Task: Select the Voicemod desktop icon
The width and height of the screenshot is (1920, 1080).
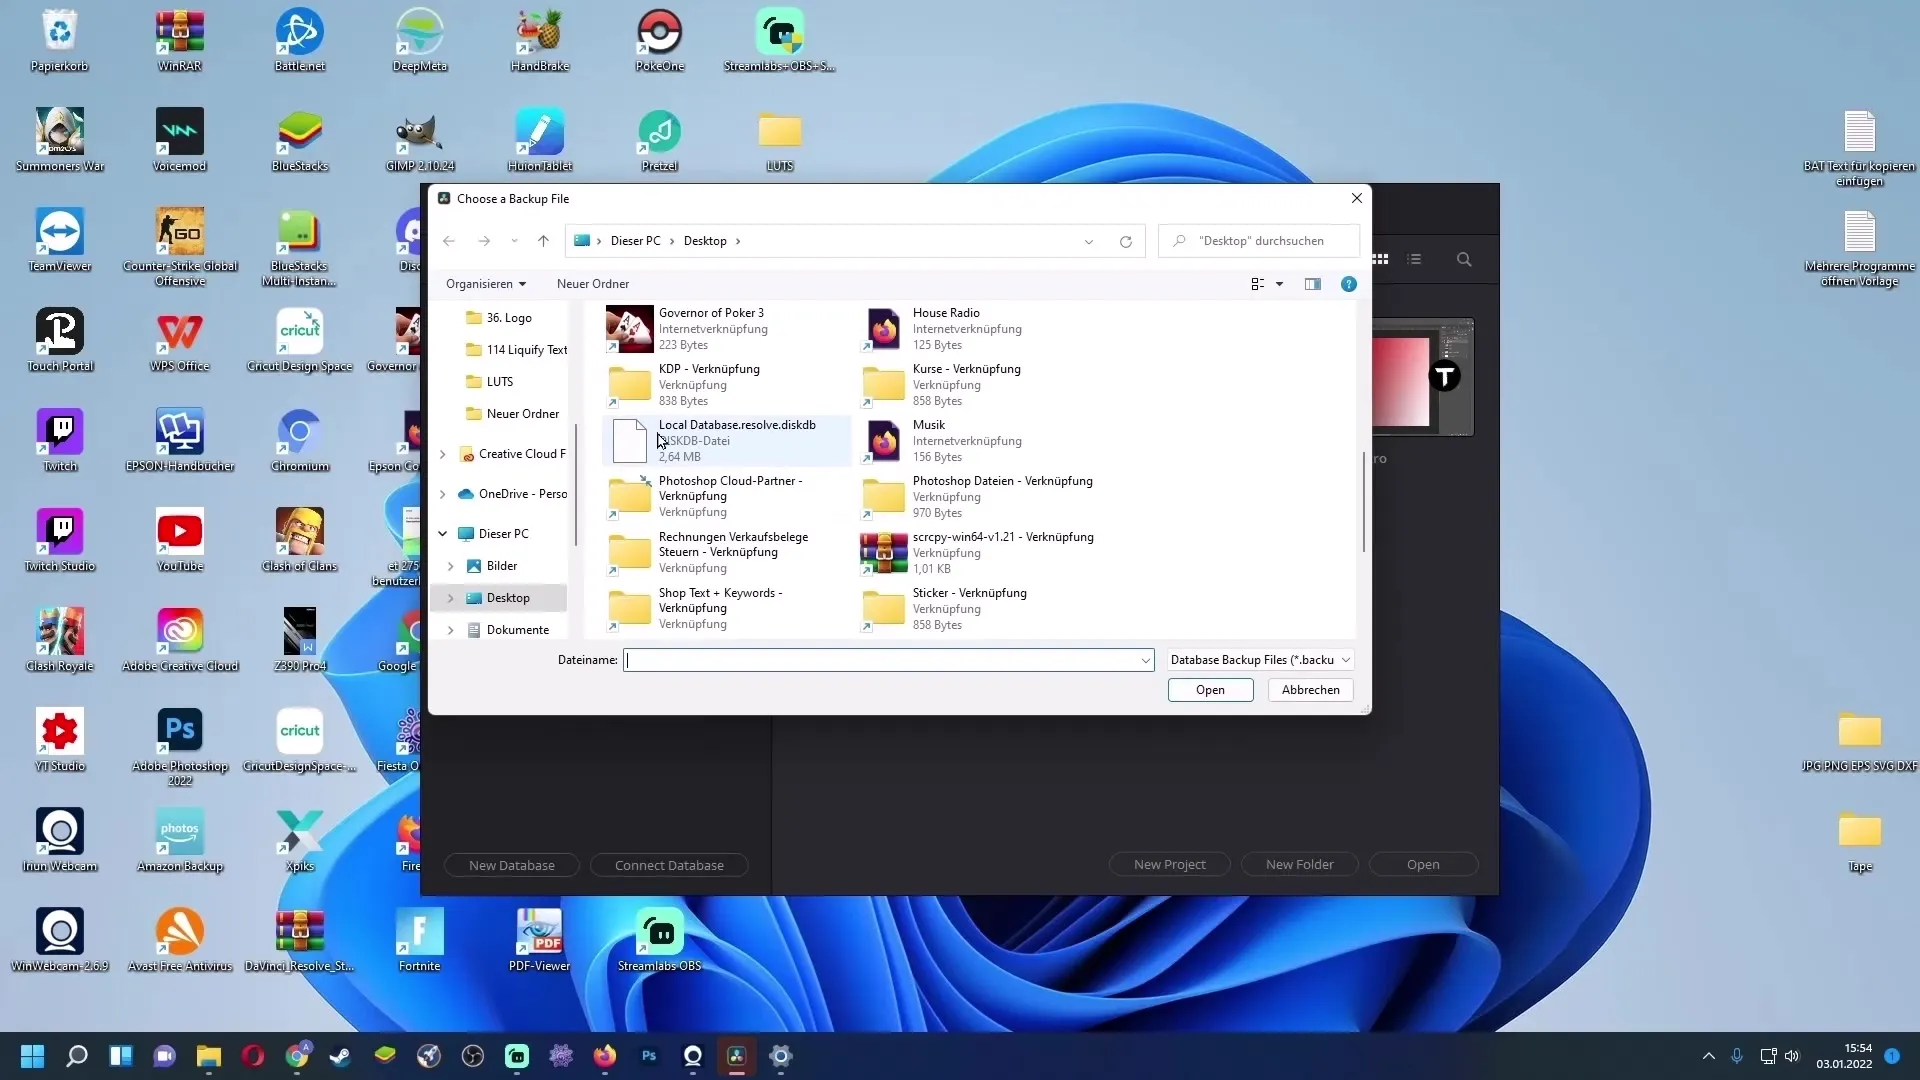Action: [180, 141]
